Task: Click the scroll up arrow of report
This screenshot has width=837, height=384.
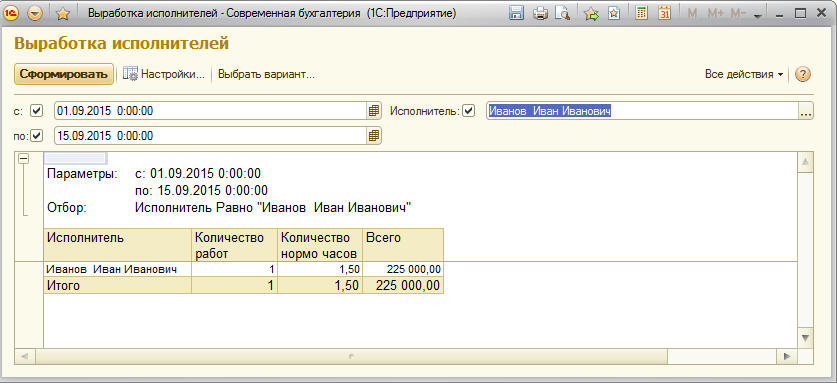Action: click(805, 161)
